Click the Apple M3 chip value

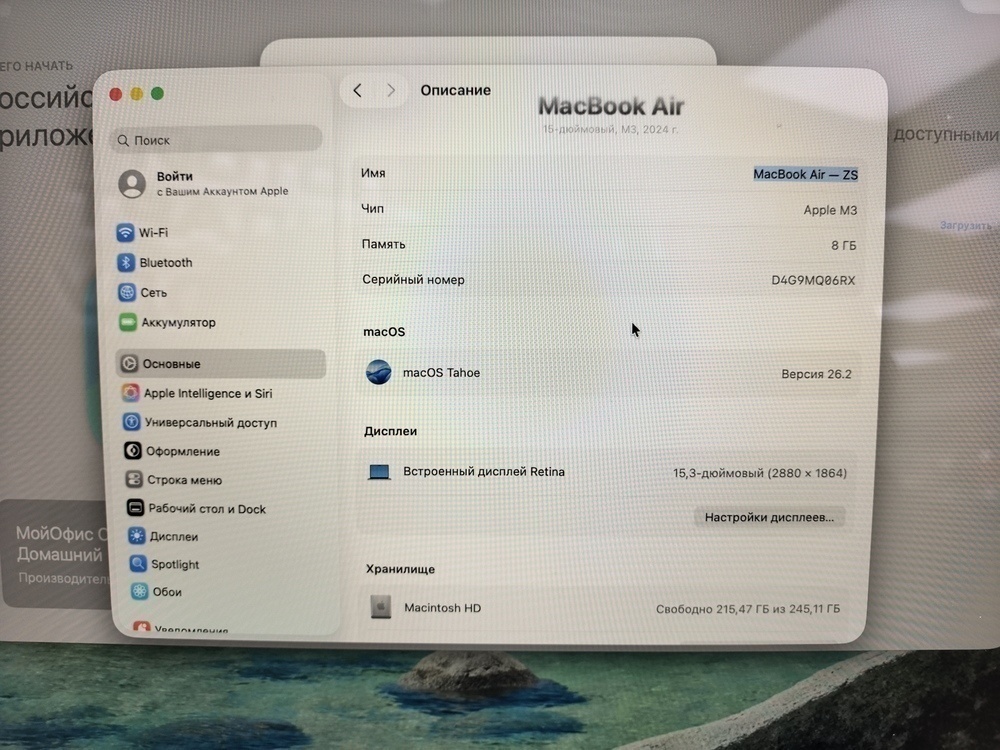(x=830, y=210)
